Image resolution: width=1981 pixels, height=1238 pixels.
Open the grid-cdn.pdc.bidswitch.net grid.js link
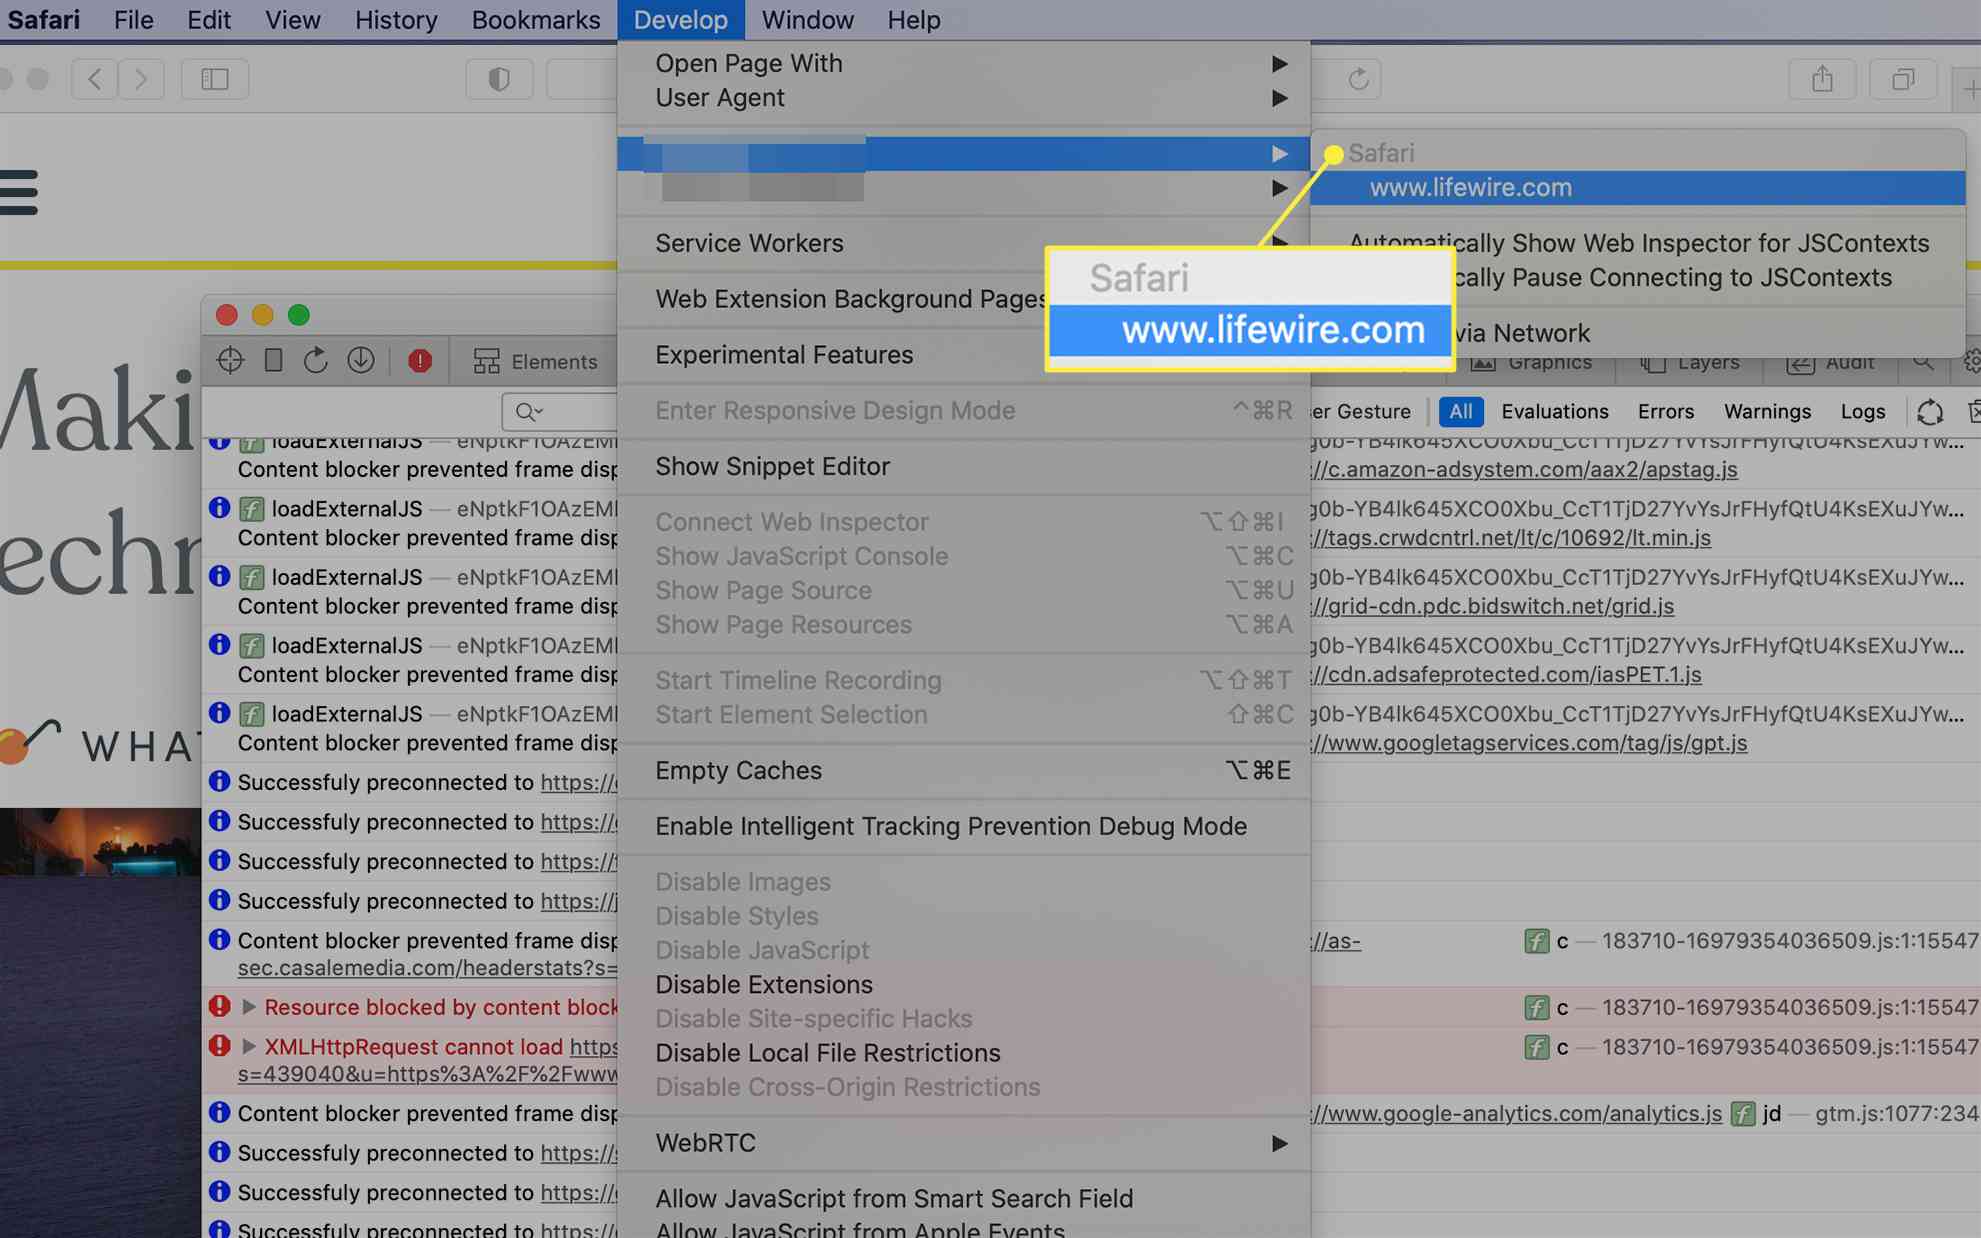tap(1493, 606)
